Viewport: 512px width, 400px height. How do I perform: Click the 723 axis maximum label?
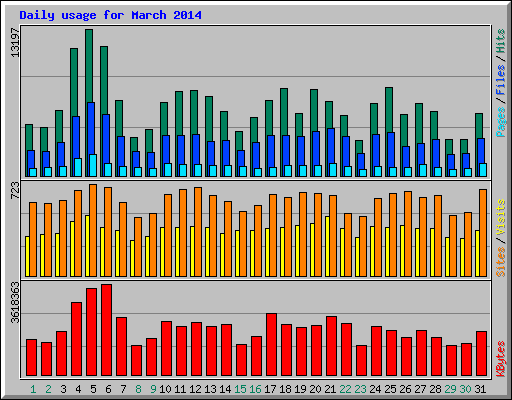pos(15,190)
